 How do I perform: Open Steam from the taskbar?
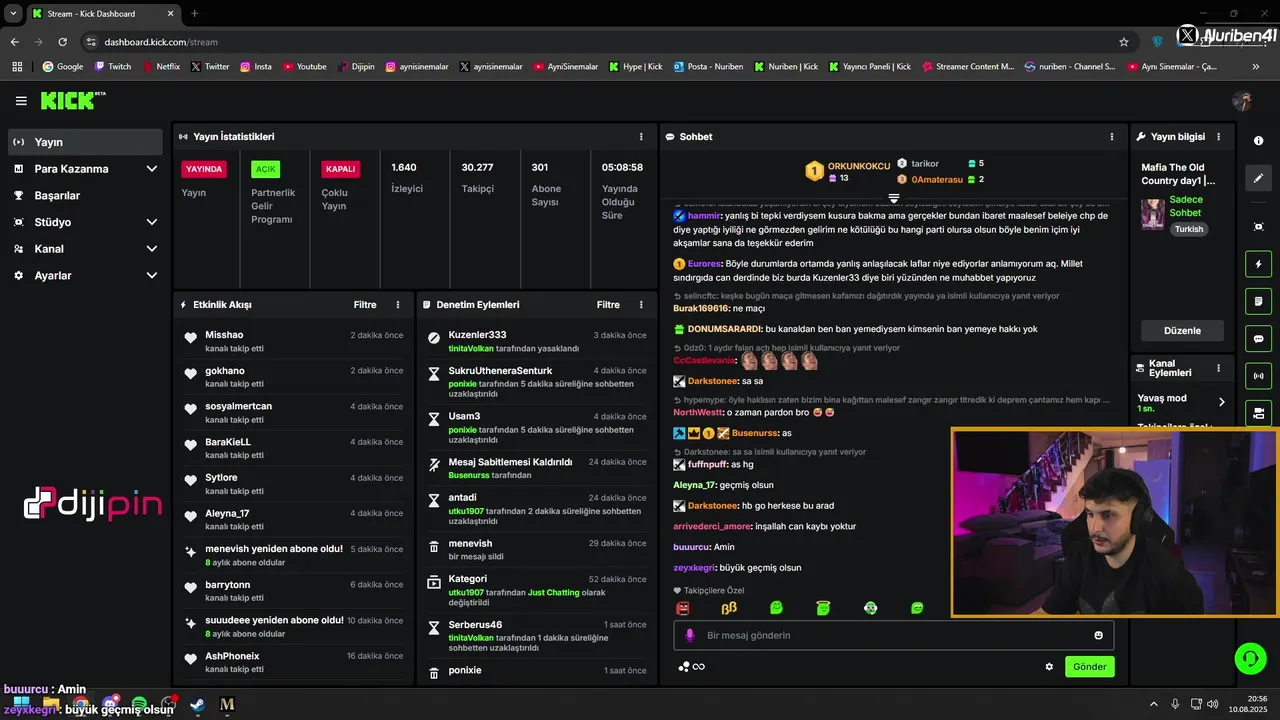(x=197, y=705)
